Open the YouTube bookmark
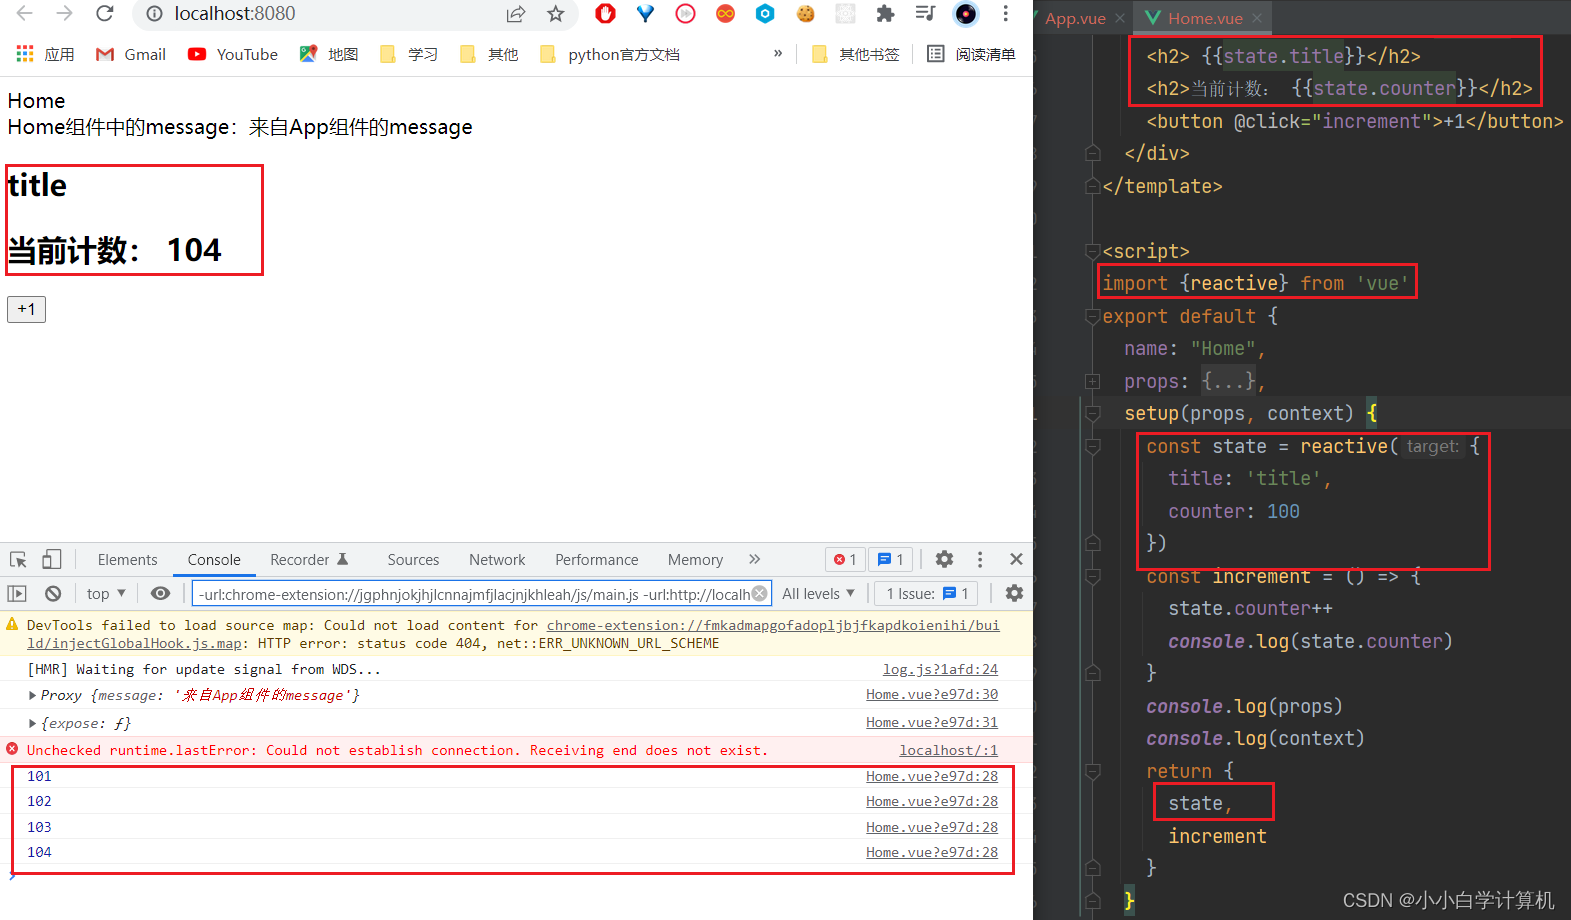Screen dimensions: 1571x920 pyautogui.click(x=233, y=54)
